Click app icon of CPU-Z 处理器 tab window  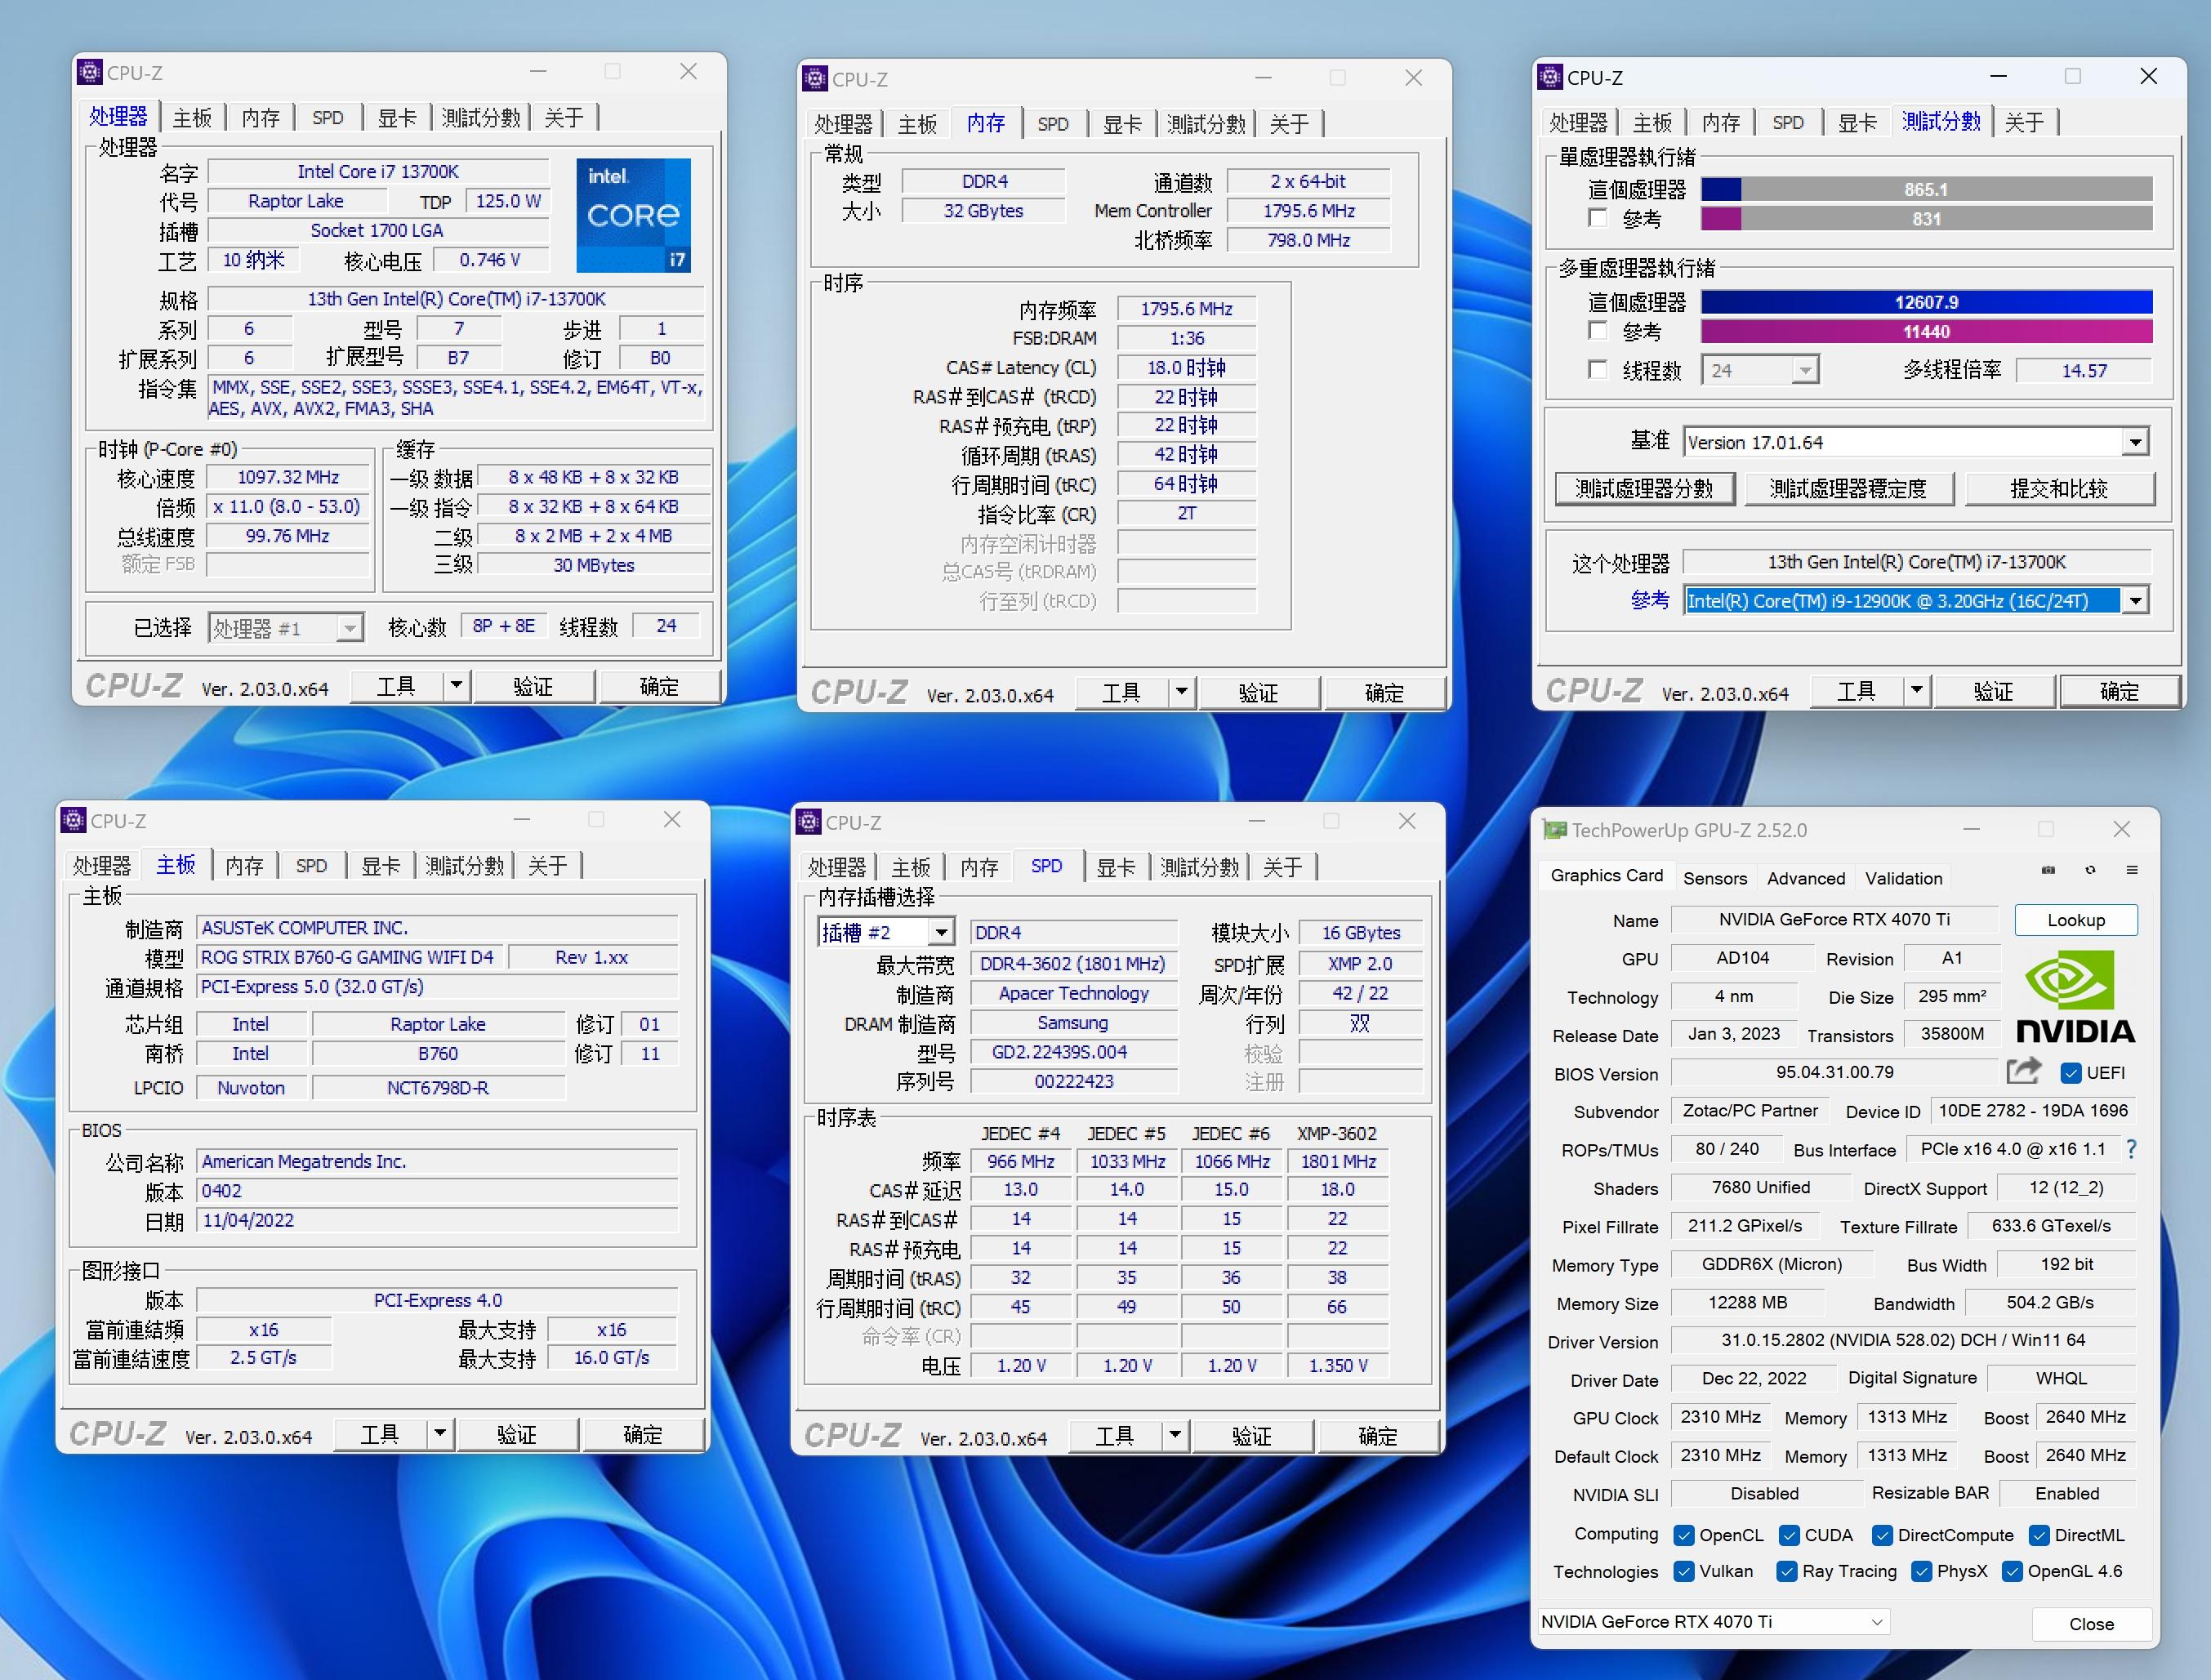(x=90, y=72)
